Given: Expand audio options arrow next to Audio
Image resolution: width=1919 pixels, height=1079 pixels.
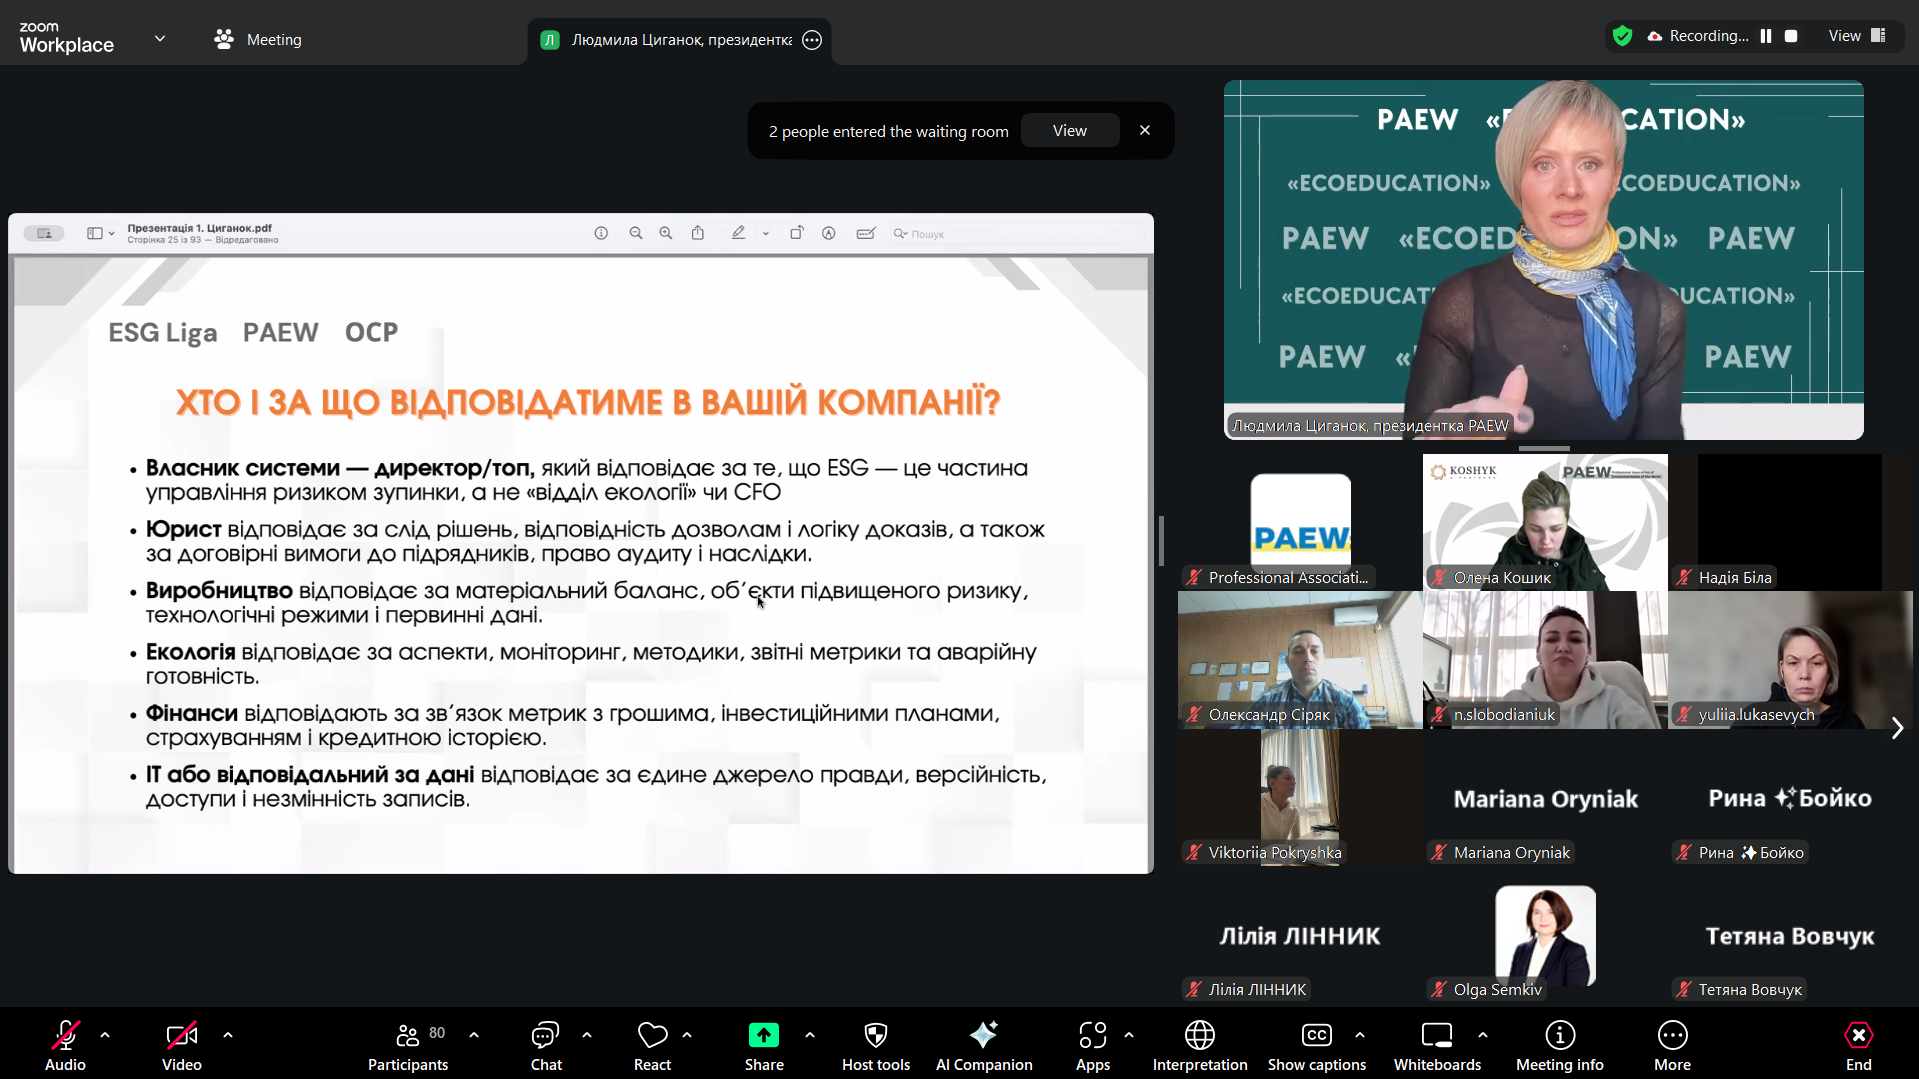Looking at the screenshot, I should (105, 1035).
